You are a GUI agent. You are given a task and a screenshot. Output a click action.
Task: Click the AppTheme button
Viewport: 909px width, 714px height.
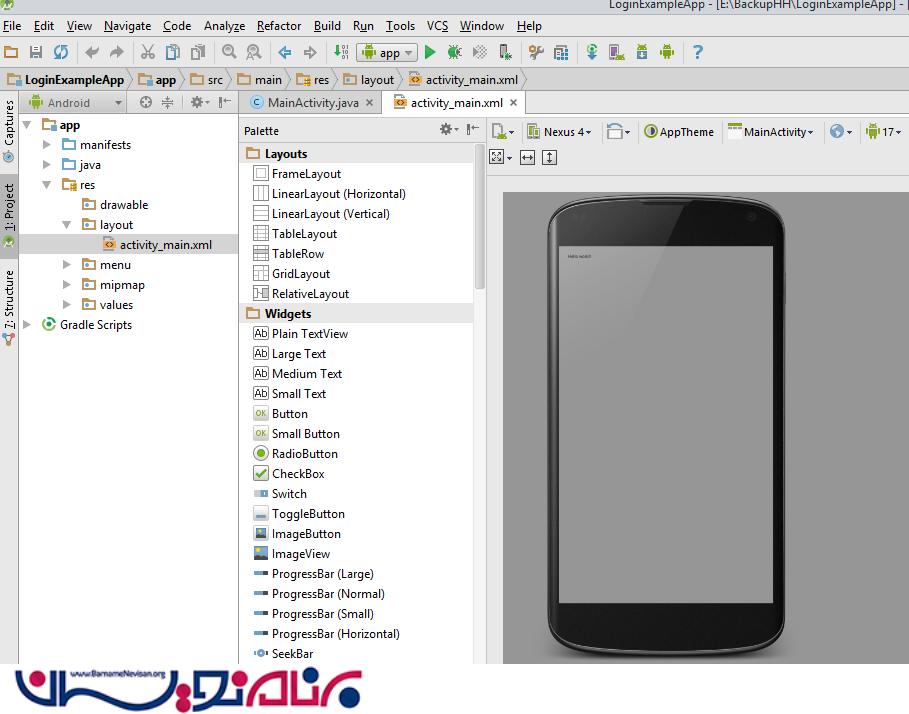tap(679, 131)
